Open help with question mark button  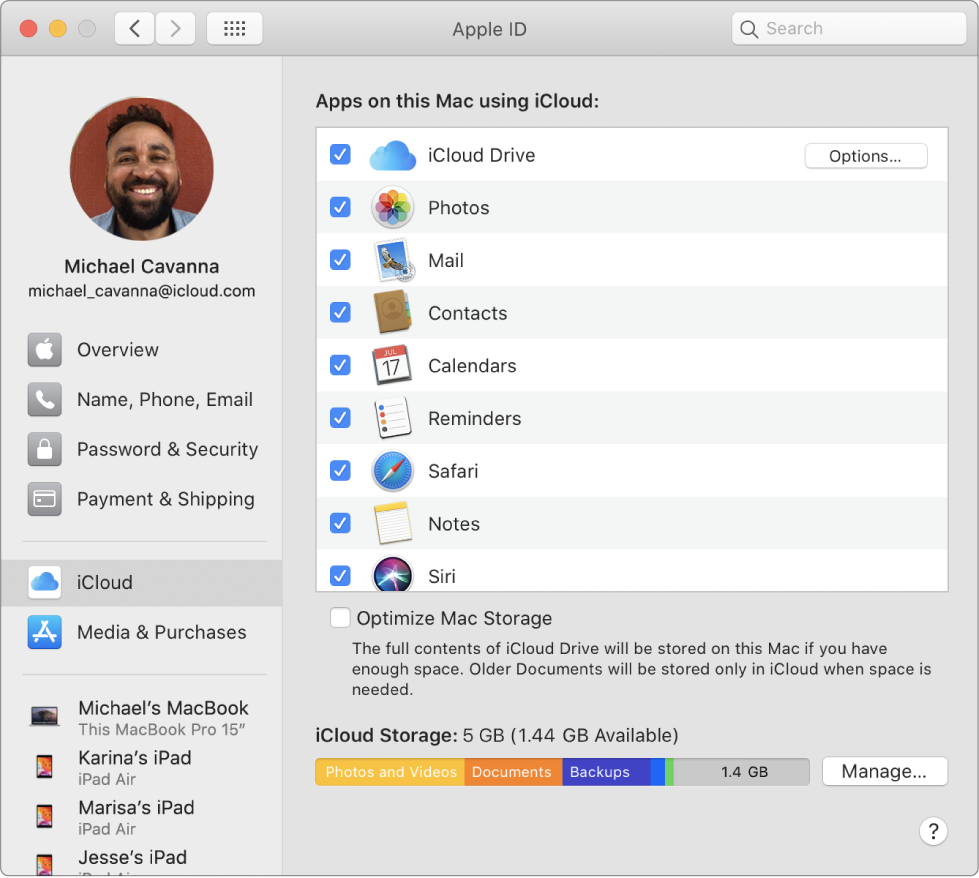point(932,831)
